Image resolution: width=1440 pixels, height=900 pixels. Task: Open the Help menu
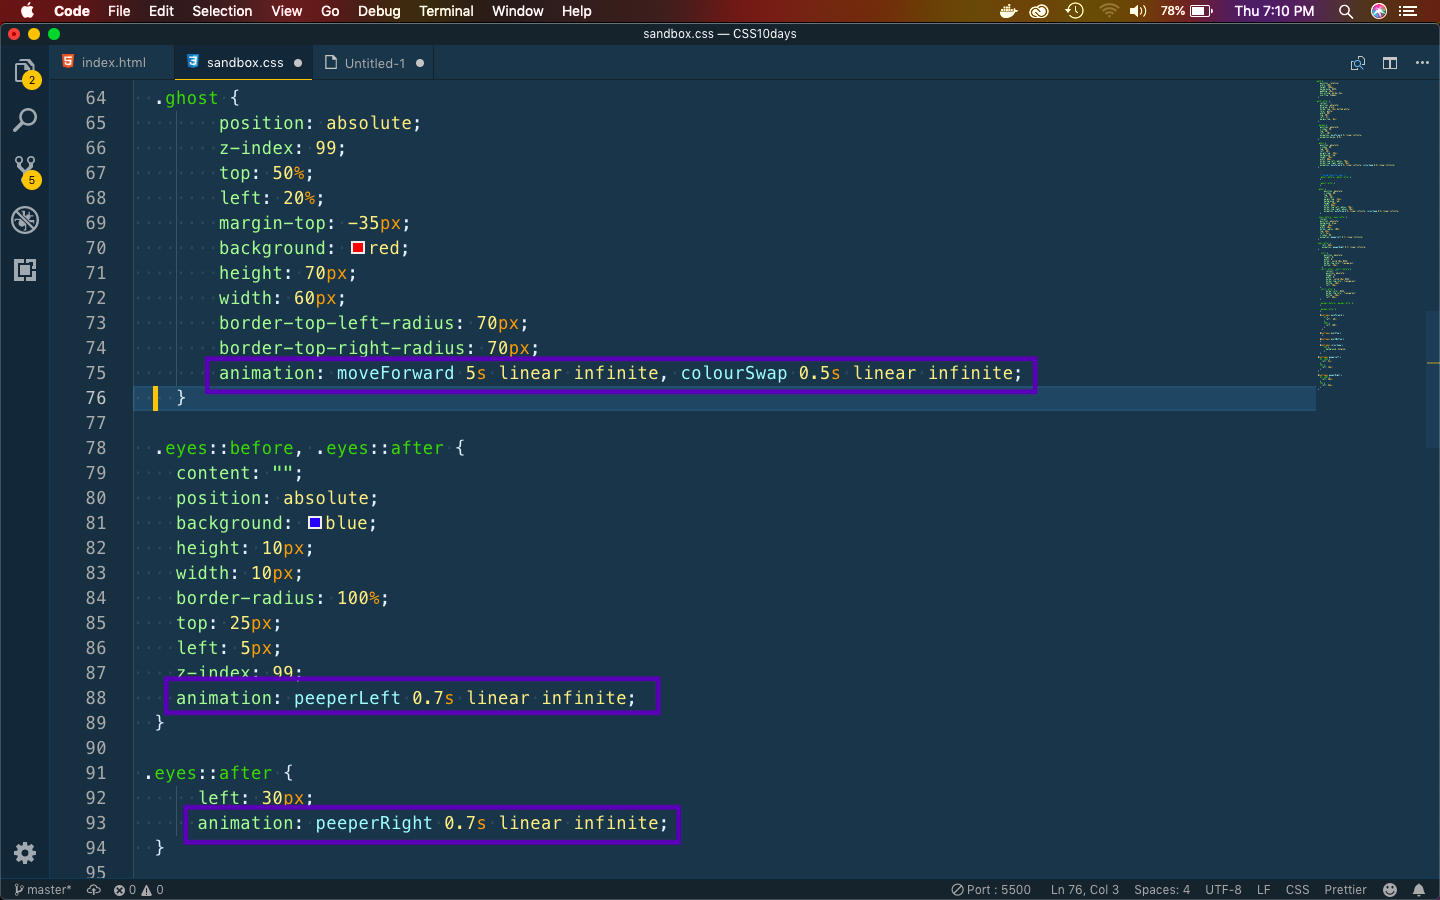click(576, 11)
